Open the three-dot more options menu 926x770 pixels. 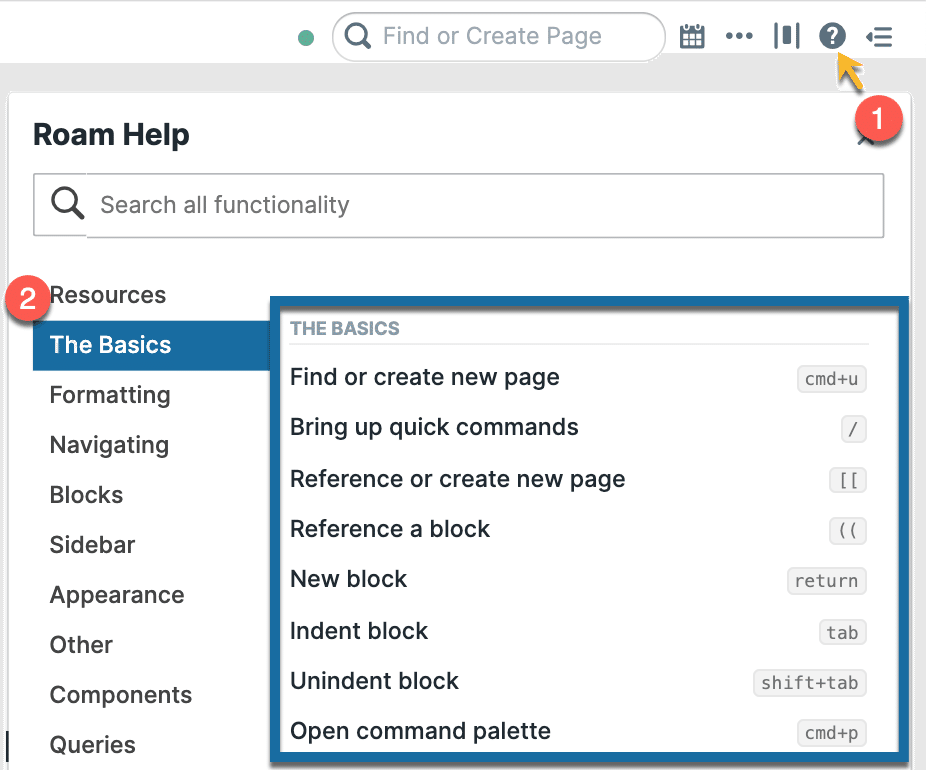point(739,37)
